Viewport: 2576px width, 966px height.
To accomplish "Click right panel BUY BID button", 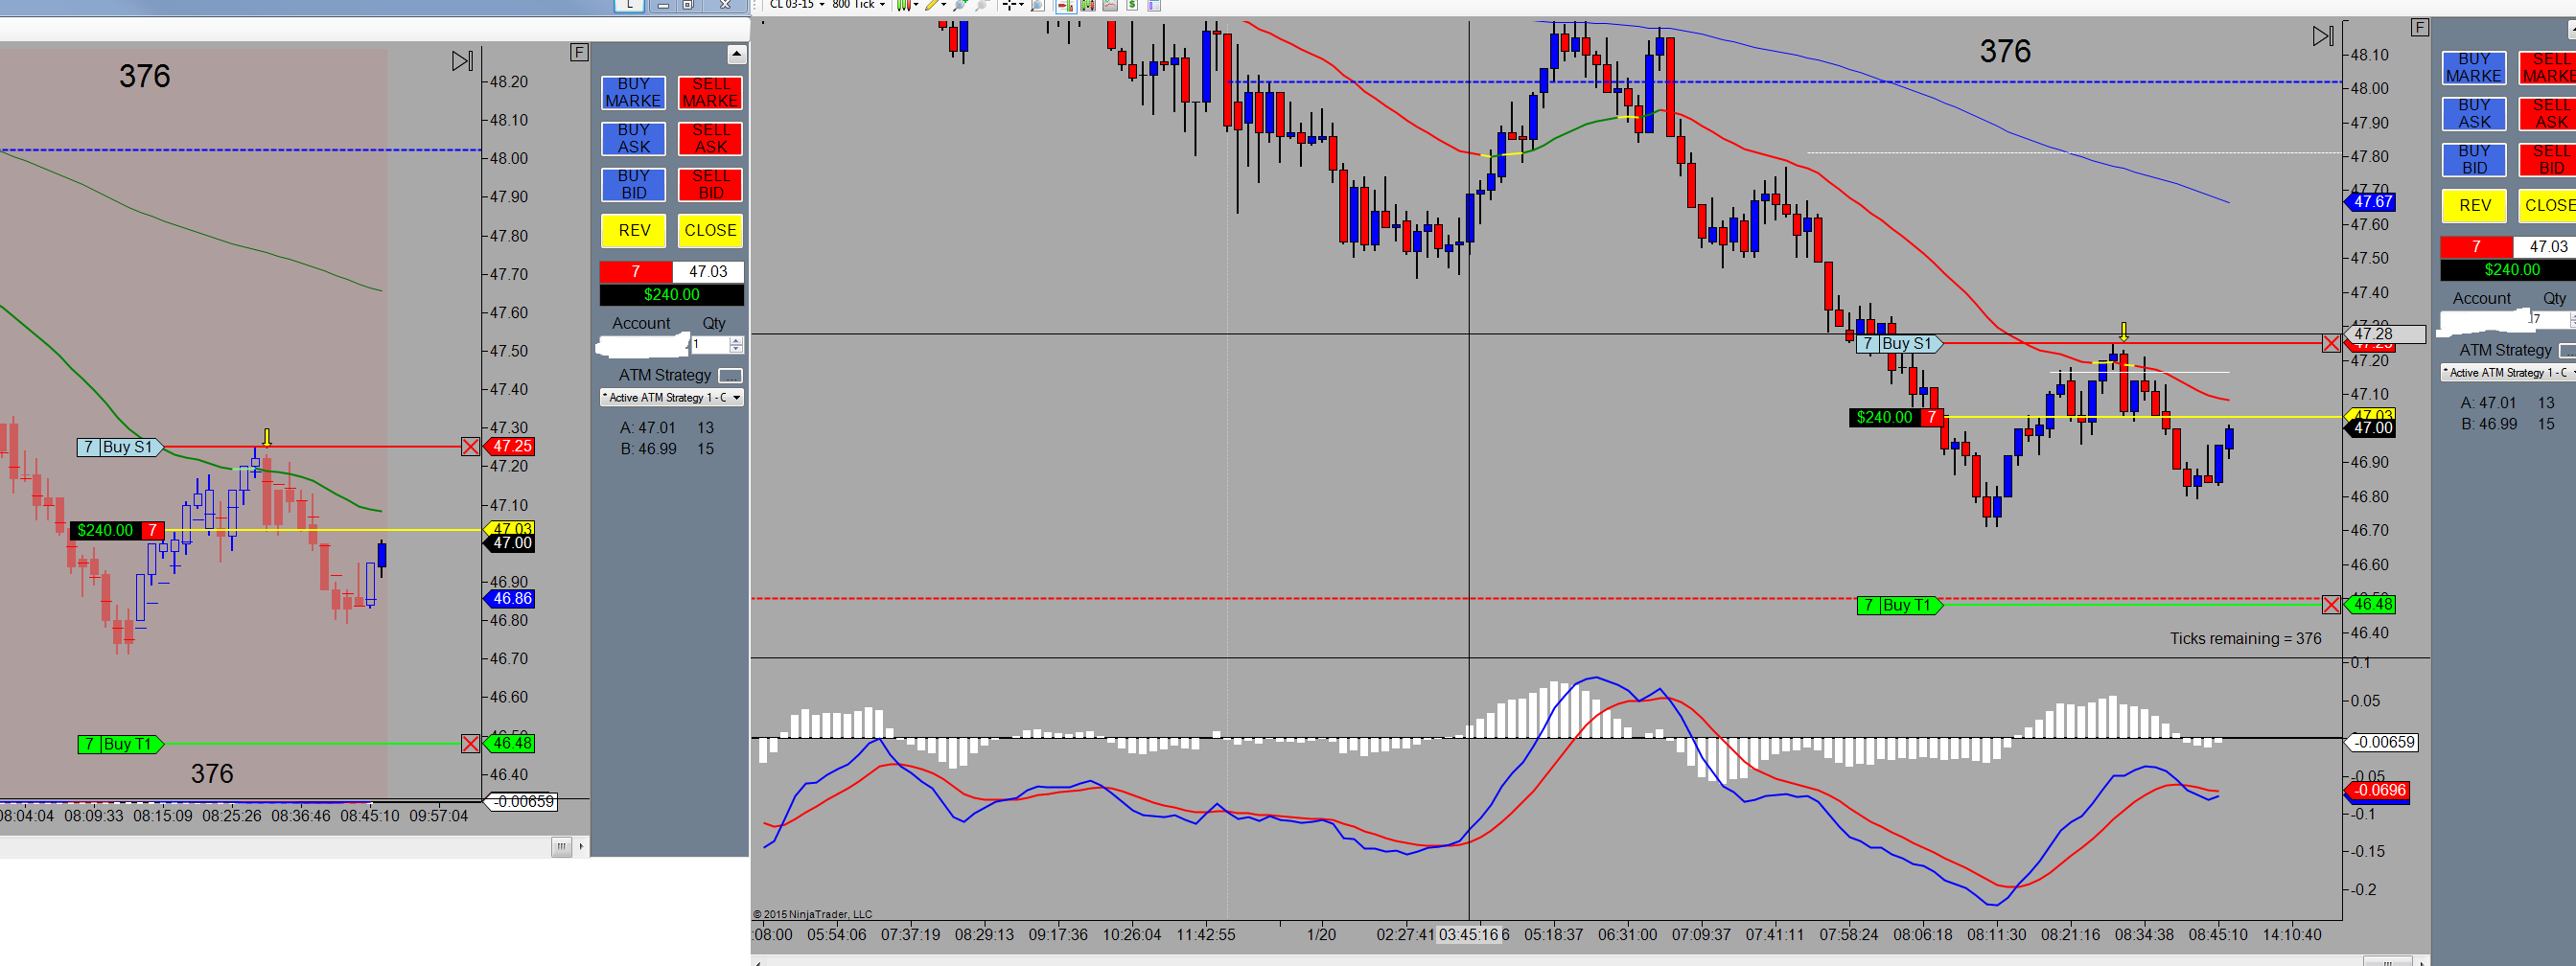I will click(x=2474, y=159).
